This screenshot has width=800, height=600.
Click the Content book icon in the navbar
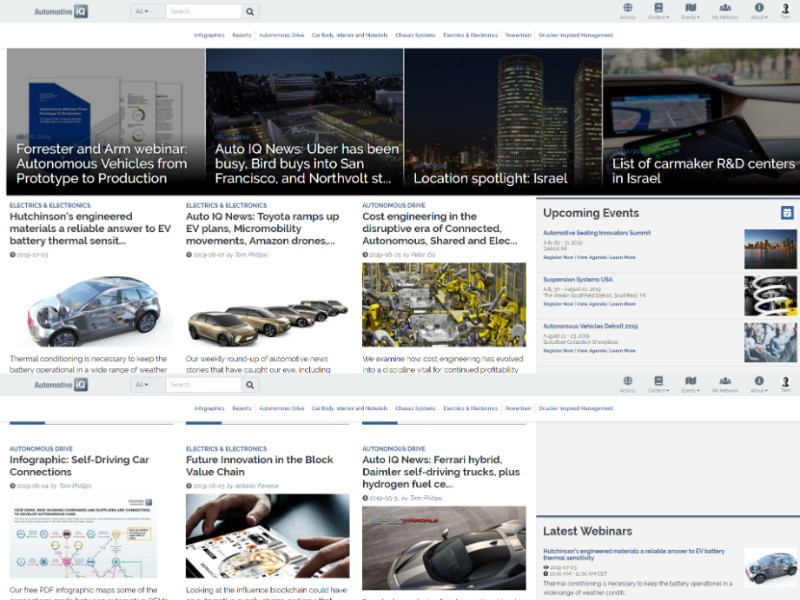point(659,10)
